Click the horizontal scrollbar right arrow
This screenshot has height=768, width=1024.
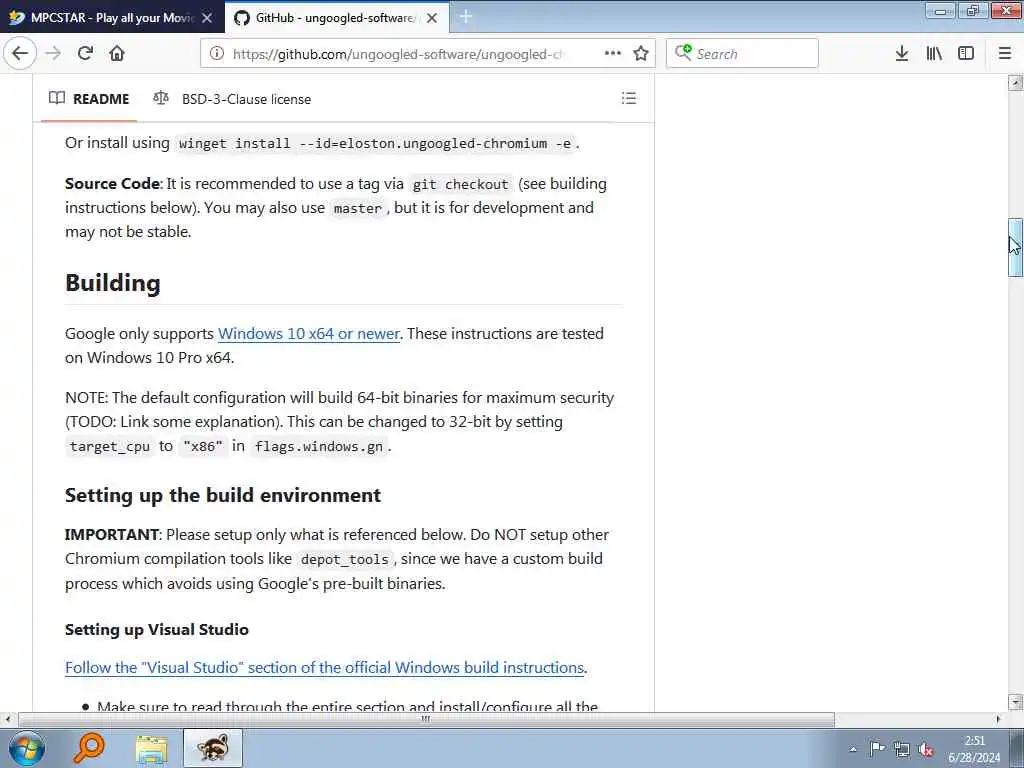point(999,720)
